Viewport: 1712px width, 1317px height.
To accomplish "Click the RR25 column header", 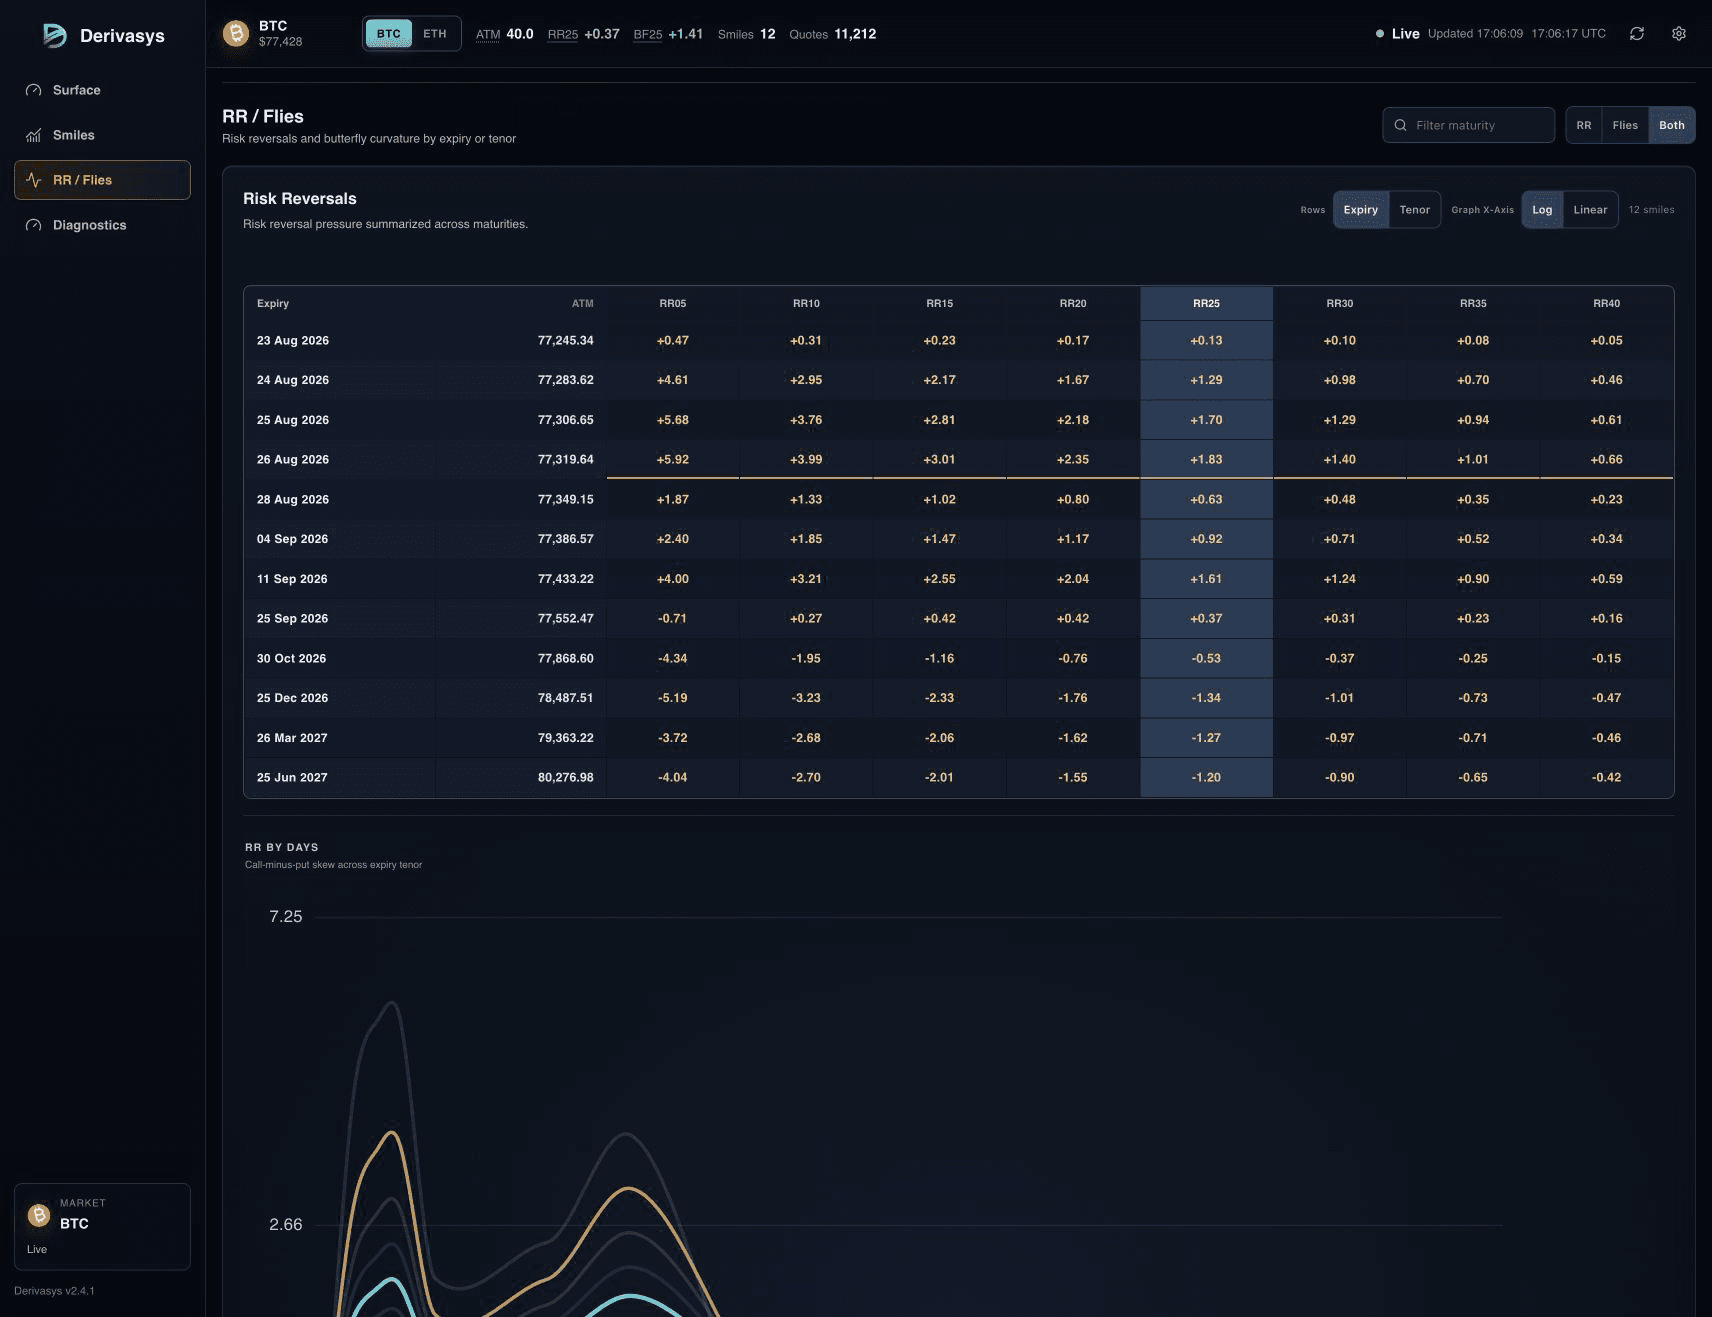I will click(x=1206, y=303).
